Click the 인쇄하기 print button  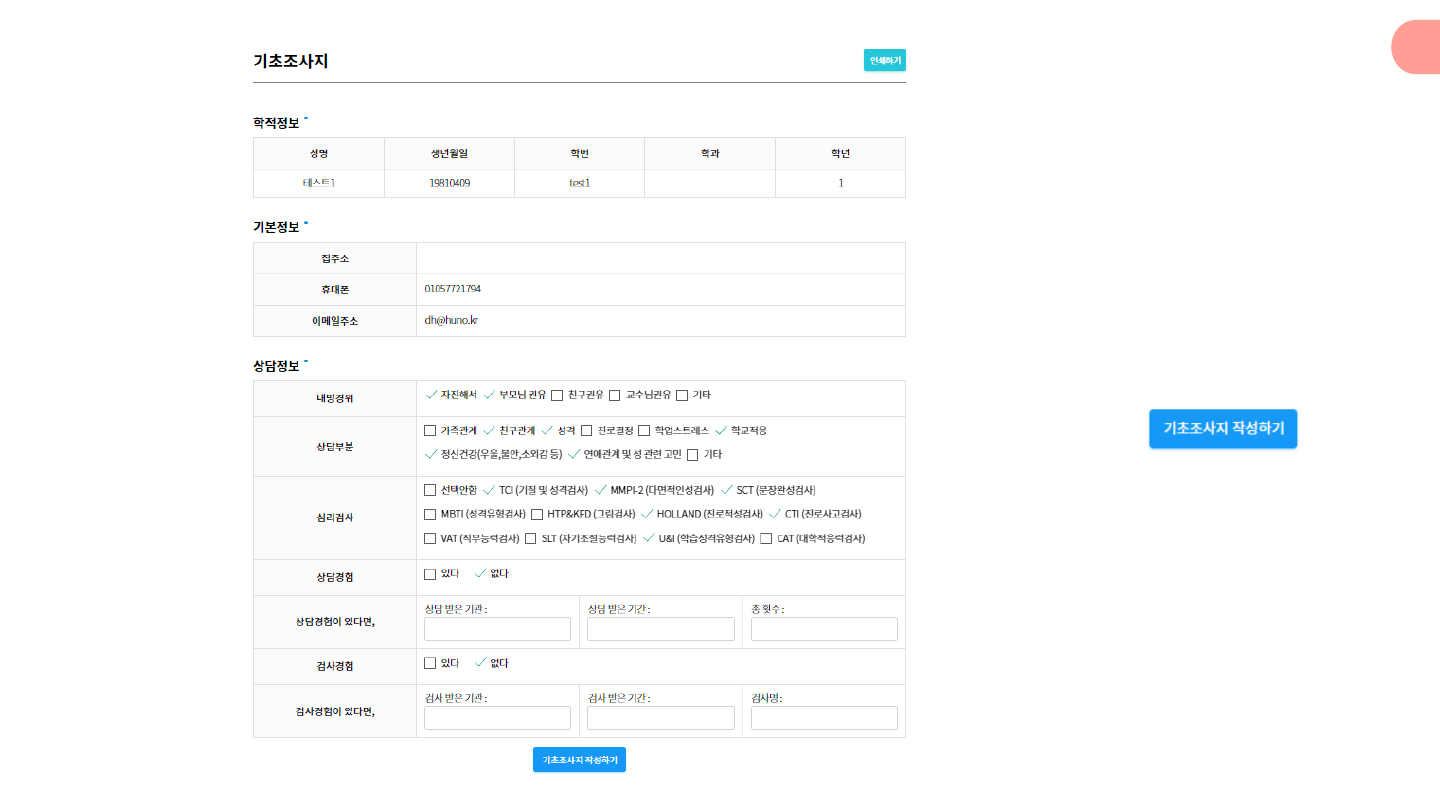pos(884,60)
